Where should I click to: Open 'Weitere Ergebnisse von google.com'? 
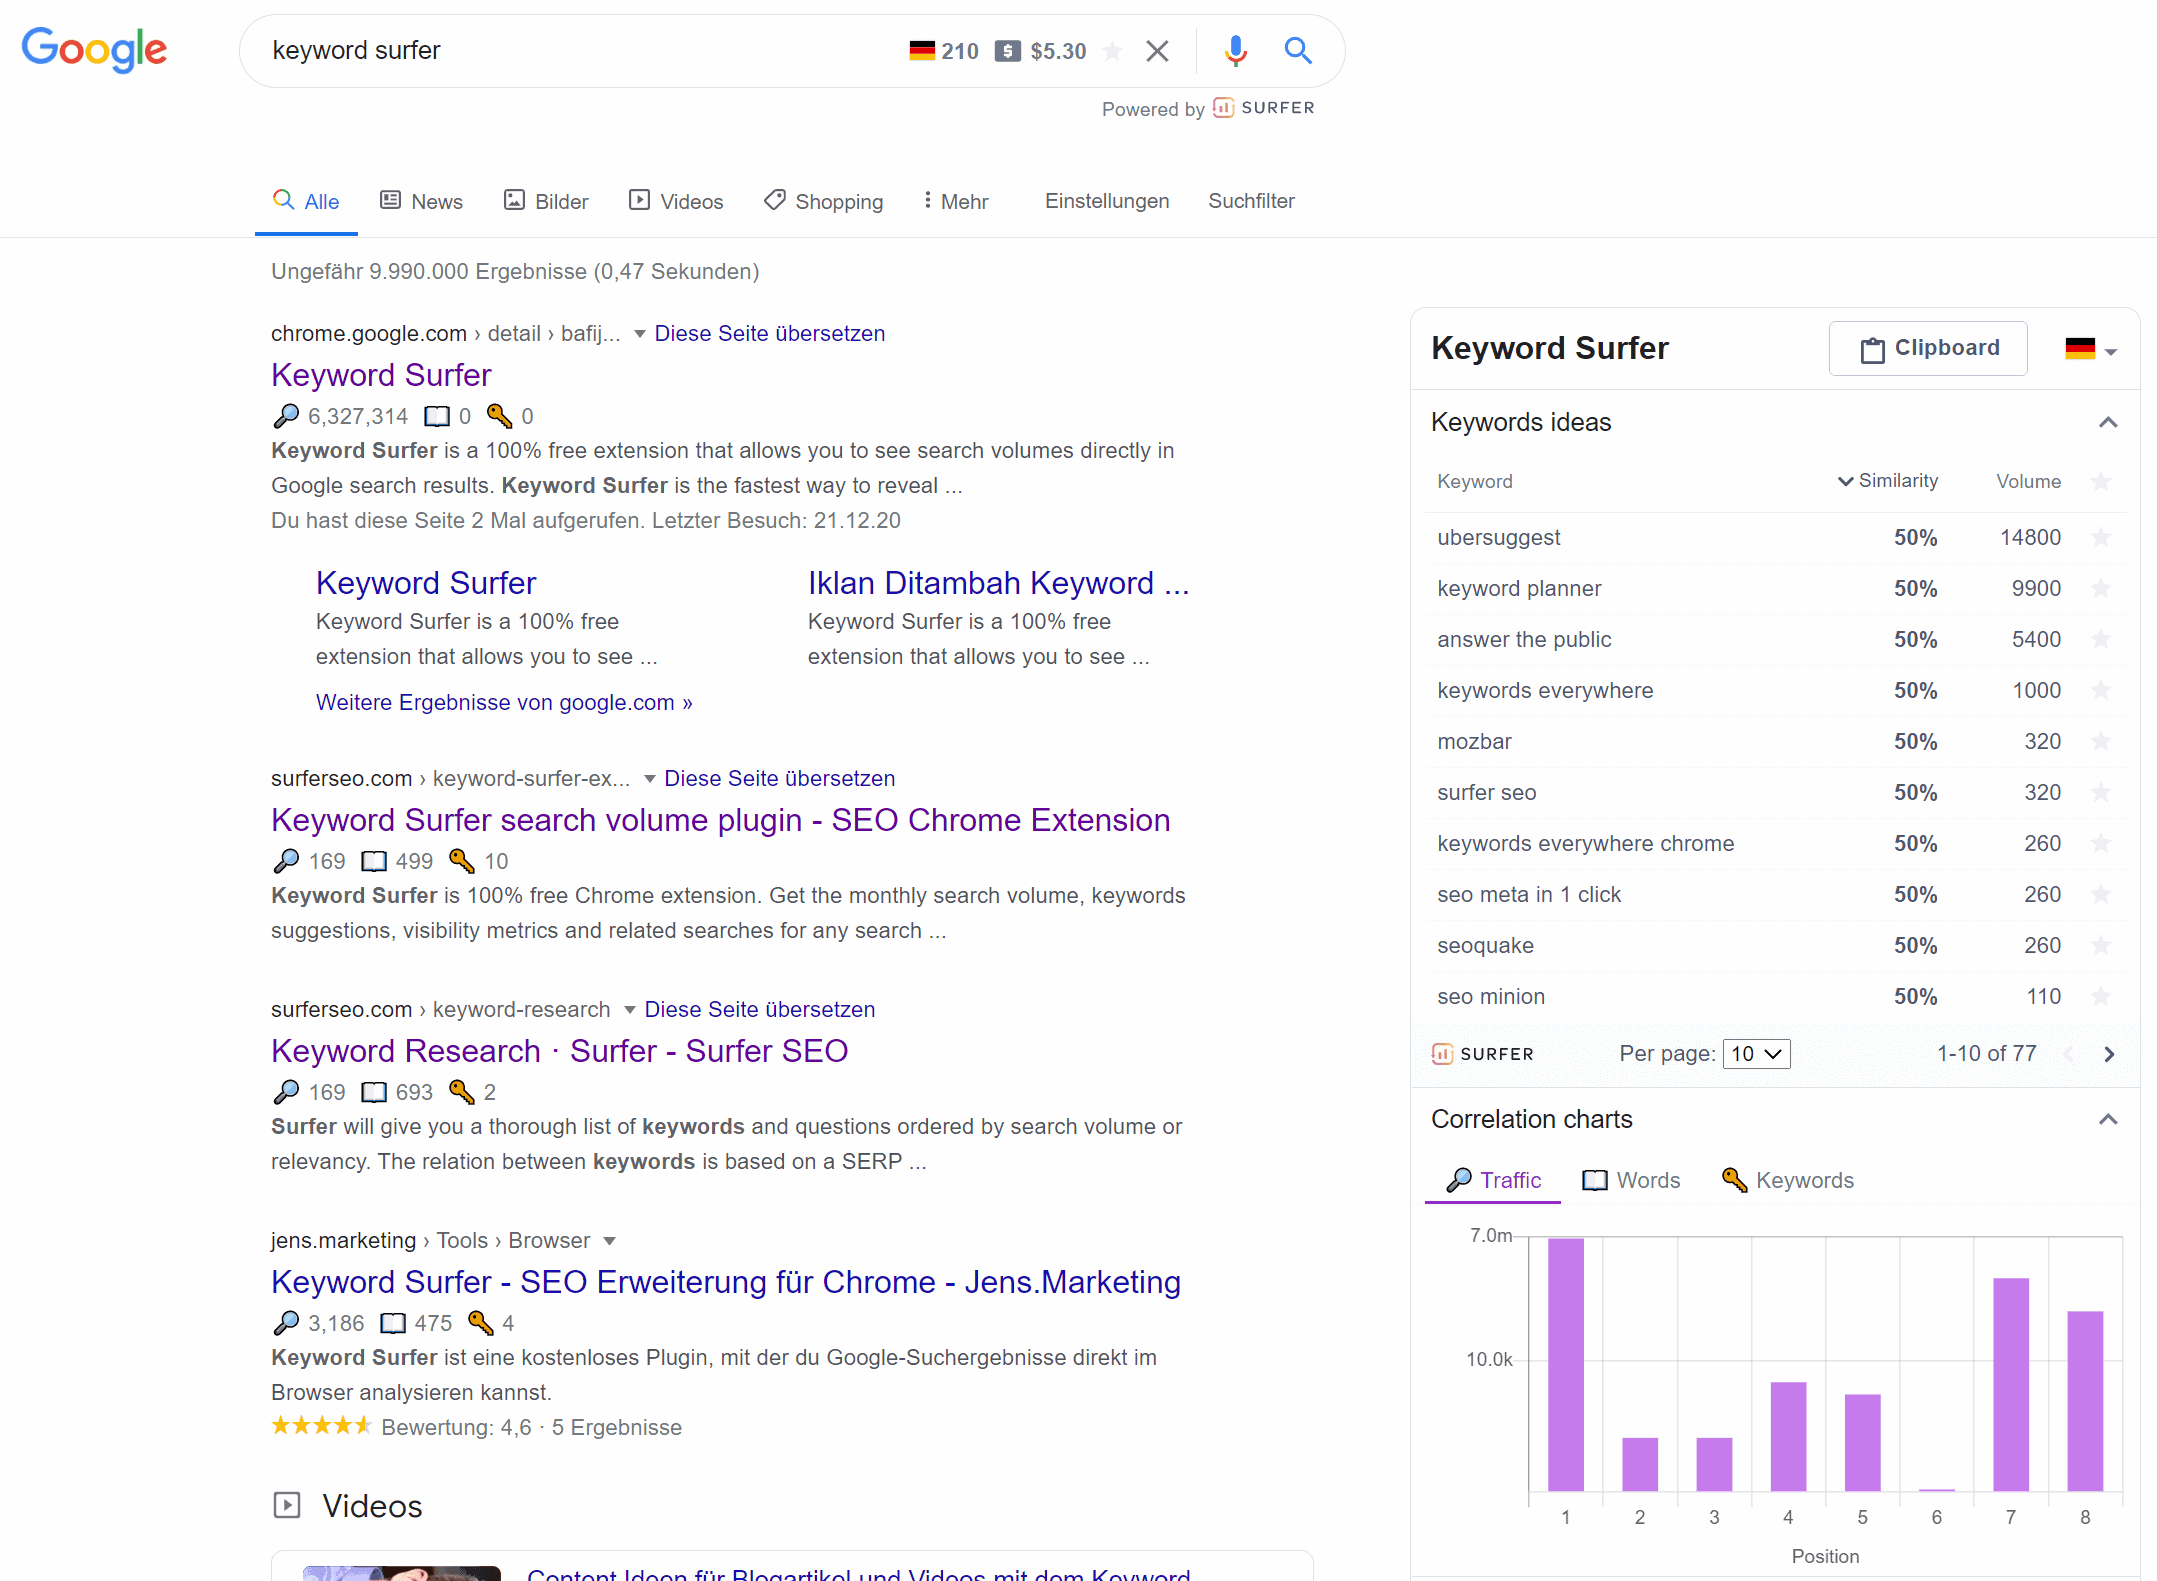click(x=503, y=702)
